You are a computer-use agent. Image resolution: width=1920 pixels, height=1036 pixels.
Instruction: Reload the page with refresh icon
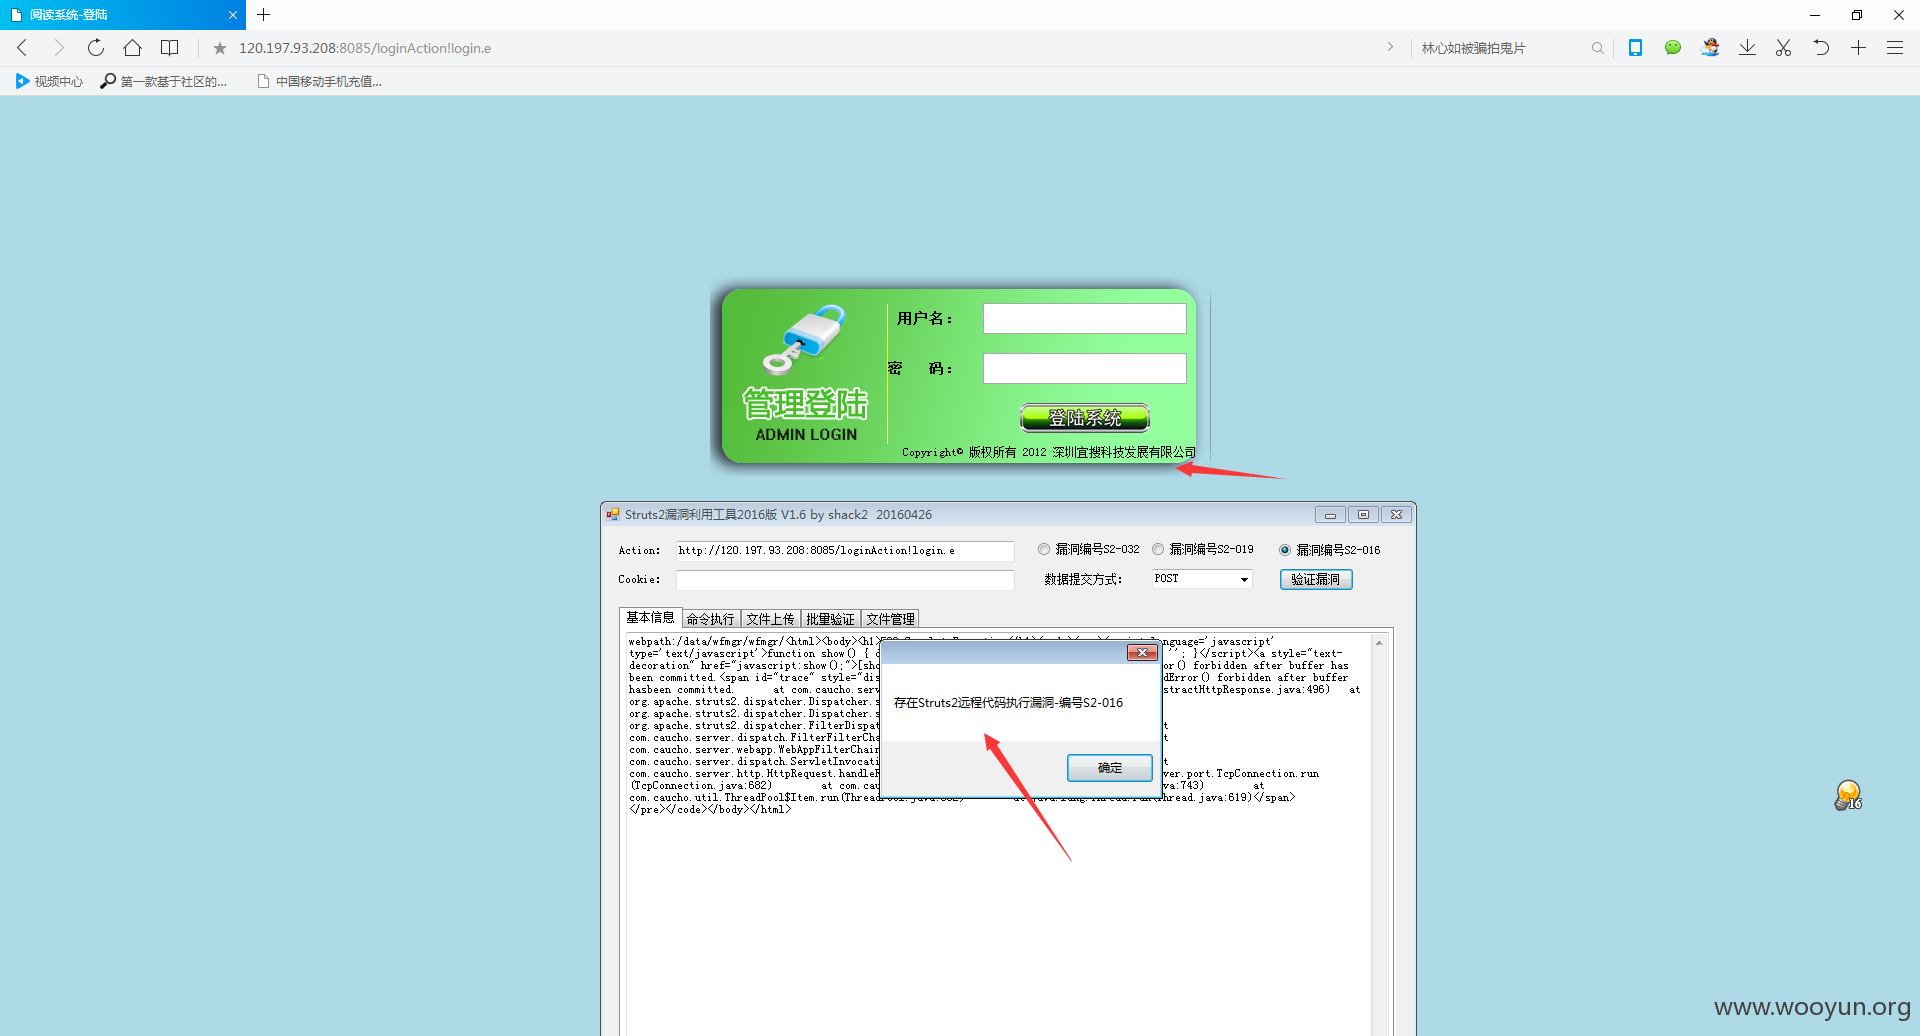96,48
